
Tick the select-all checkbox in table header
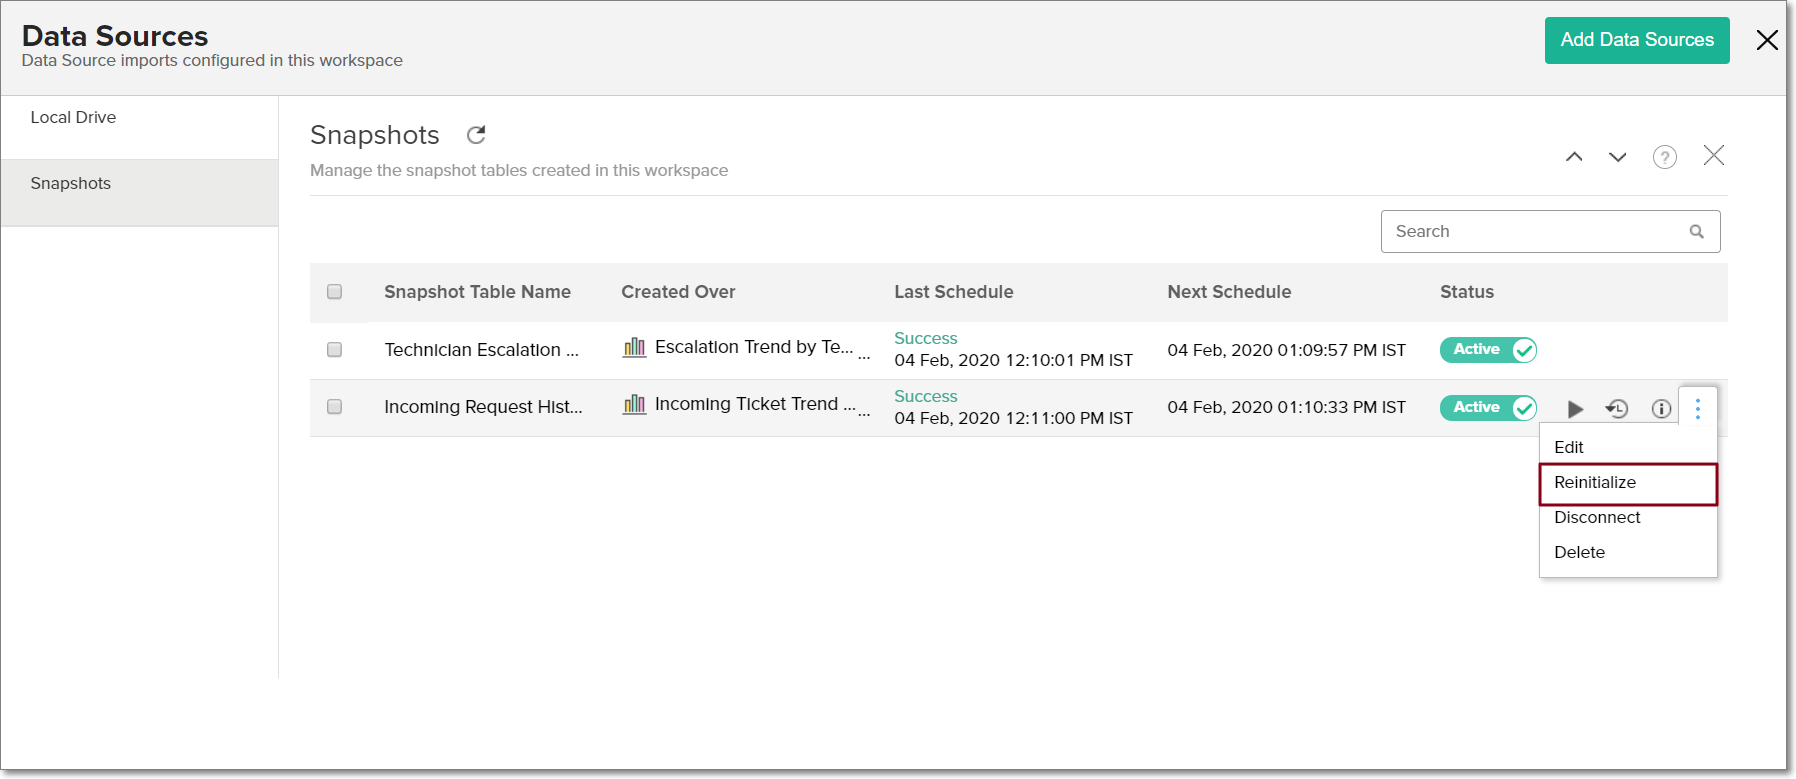pyautogui.click(x=335, y=292)
